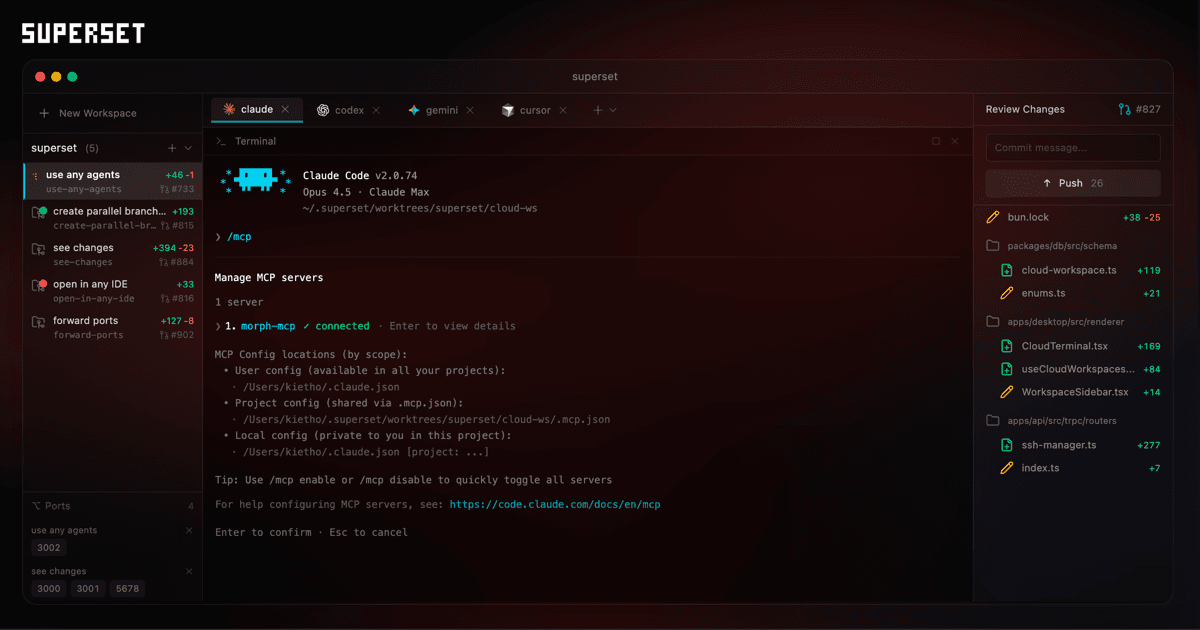
Task: Click added-file icon beside CloudTerminal.tsx
Action: point(1008,346)
